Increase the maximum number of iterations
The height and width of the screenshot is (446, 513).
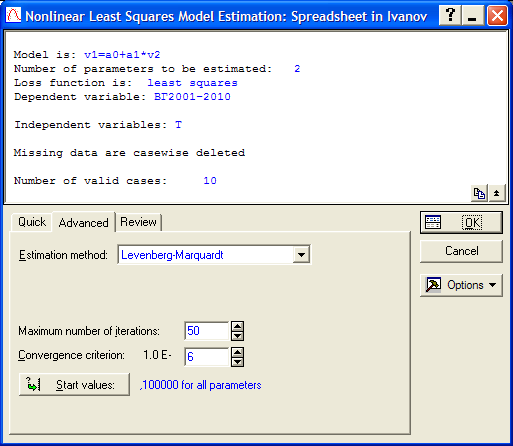237,326
